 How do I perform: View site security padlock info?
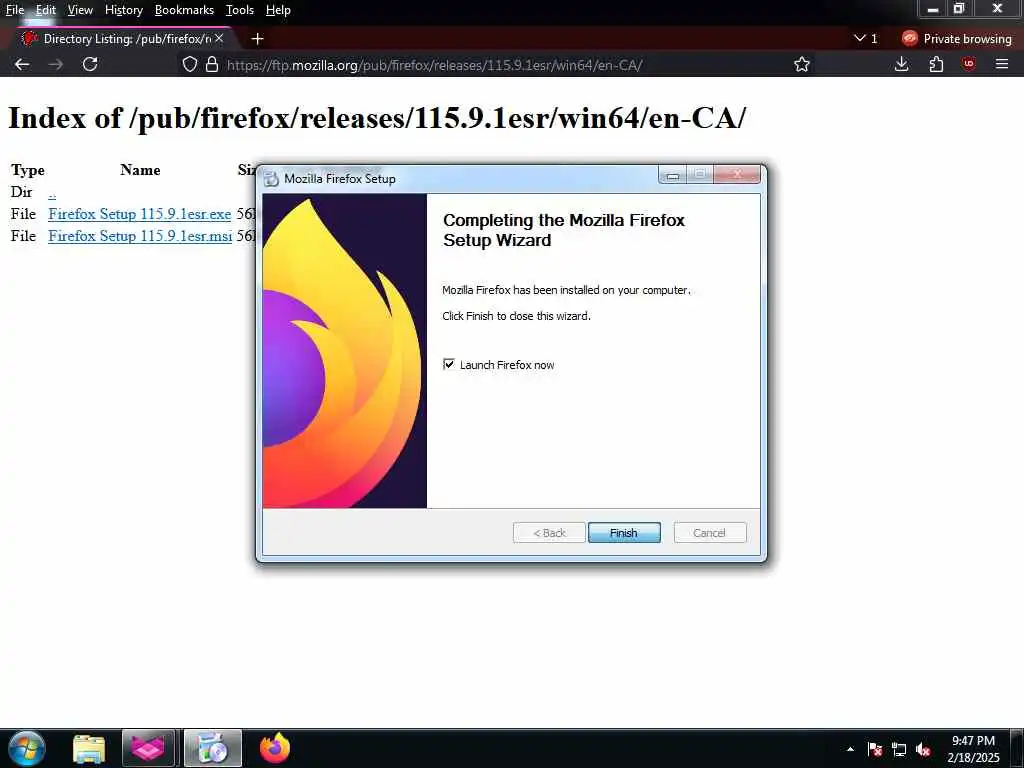coord(212,64)
